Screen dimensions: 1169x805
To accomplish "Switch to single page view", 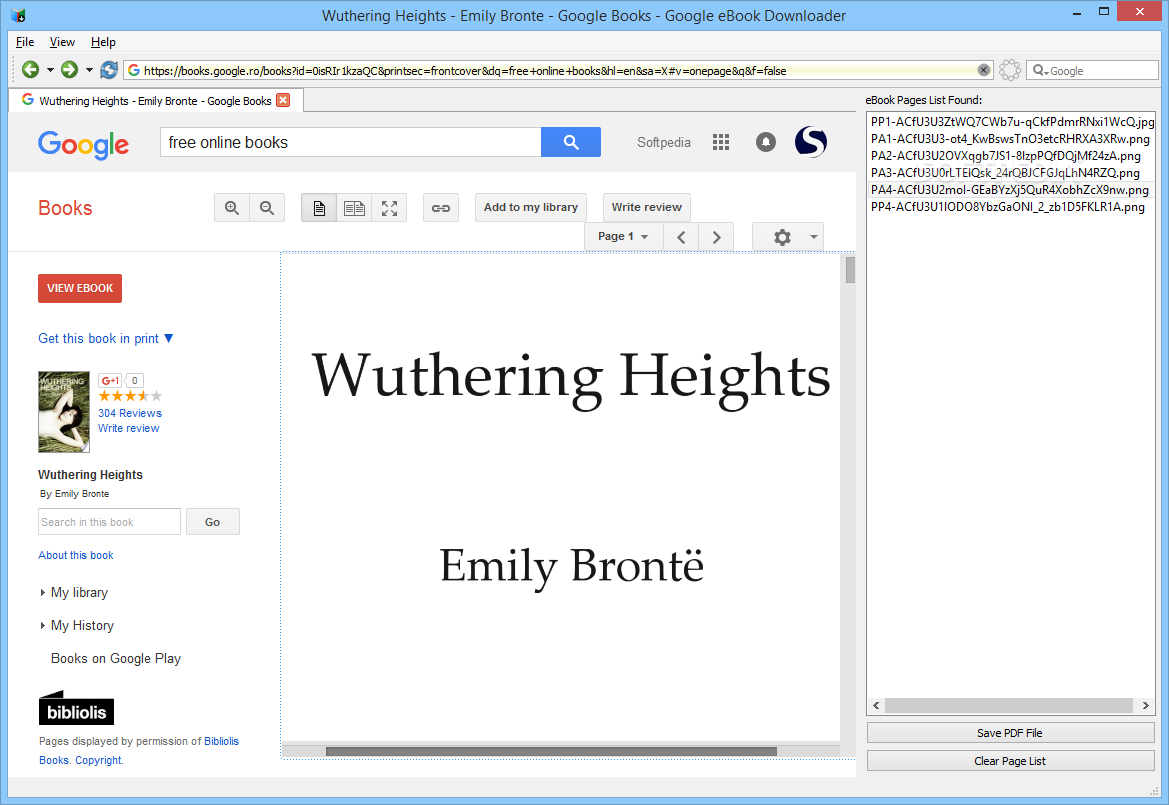I will (319, 208).
